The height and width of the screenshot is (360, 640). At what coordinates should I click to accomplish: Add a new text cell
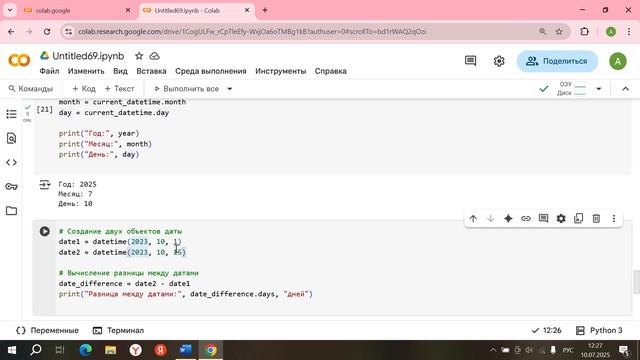(119, 89)
